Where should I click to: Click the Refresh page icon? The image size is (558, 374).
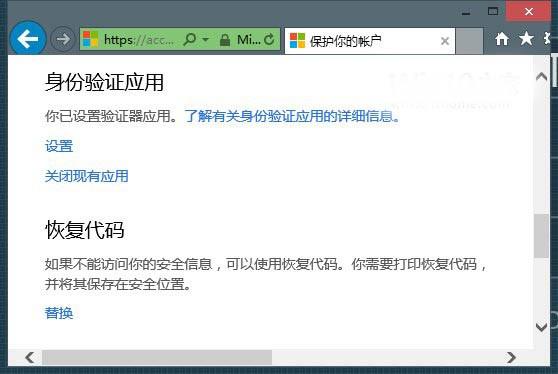coord(269,39)
